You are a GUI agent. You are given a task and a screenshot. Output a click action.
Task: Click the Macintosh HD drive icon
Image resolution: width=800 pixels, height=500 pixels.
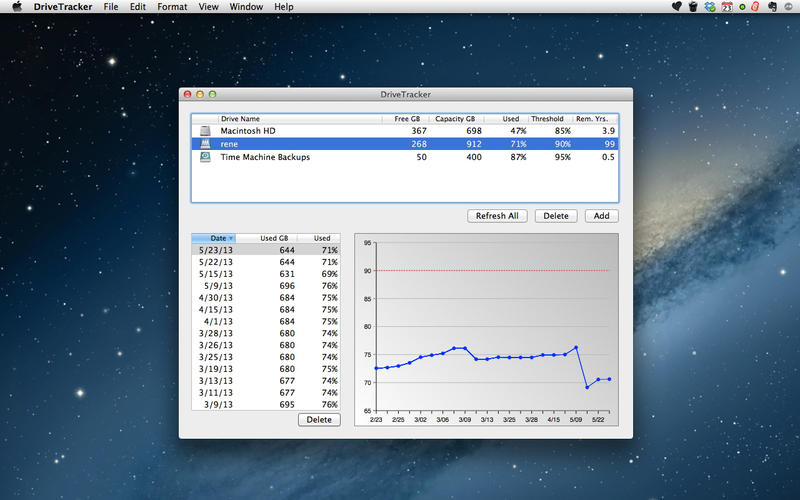click(x=205, y=131)
